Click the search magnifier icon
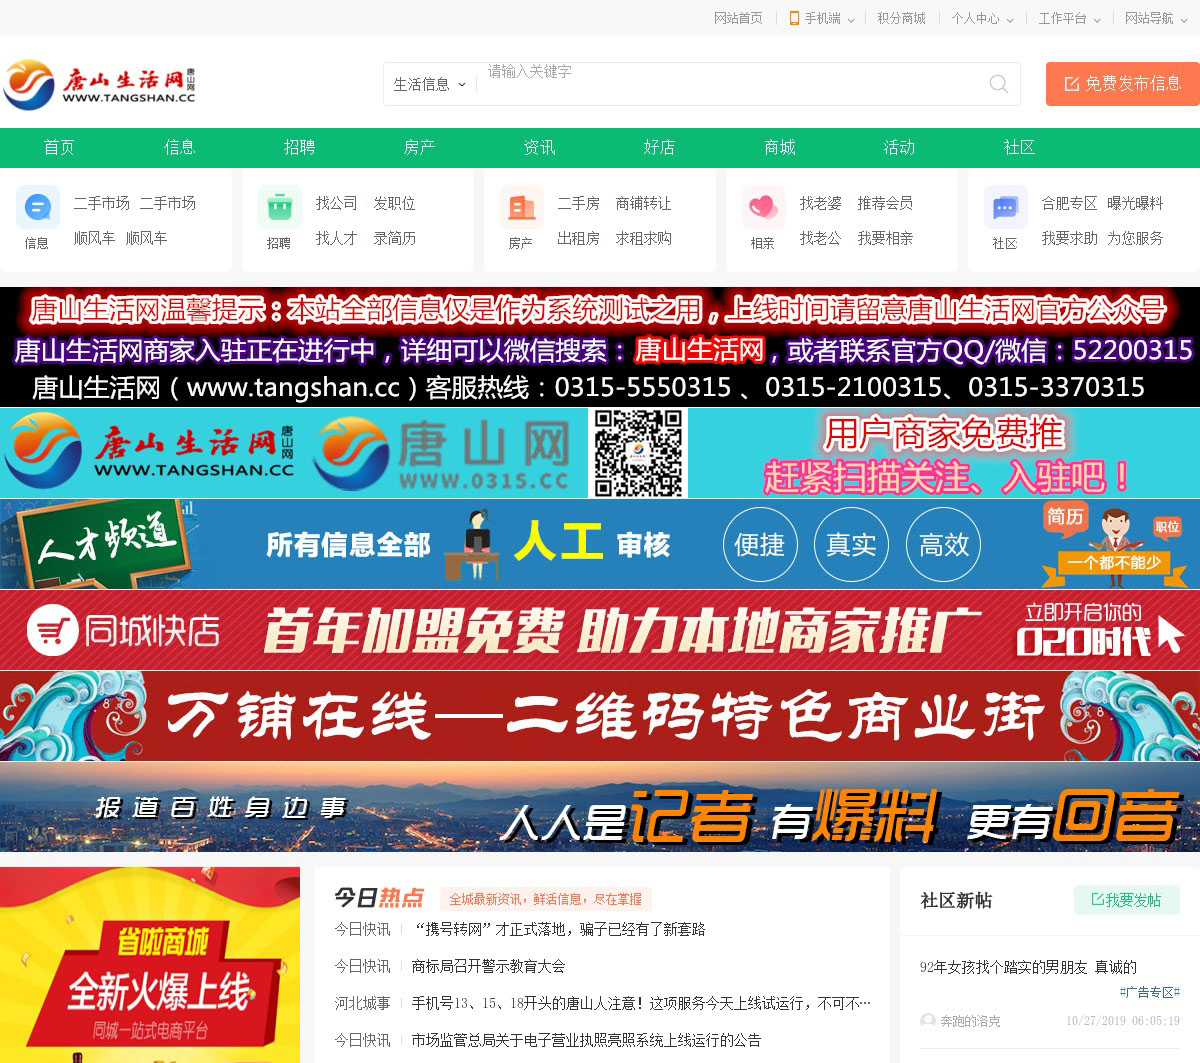Screen dimensions: 1200x1063 click(x=998, y=84)
